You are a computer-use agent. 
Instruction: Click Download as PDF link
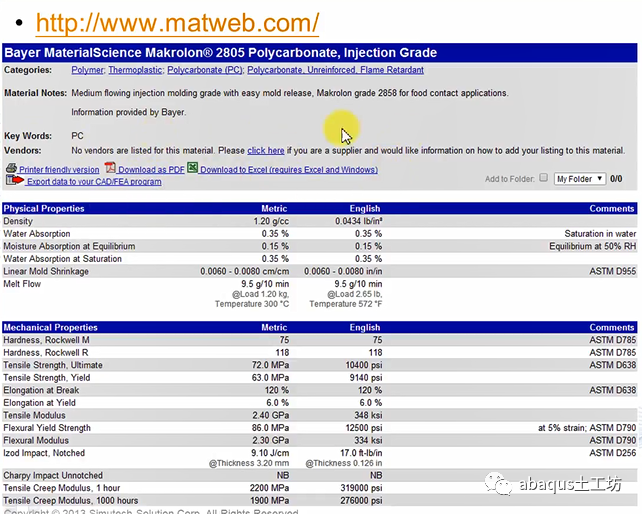151,170
